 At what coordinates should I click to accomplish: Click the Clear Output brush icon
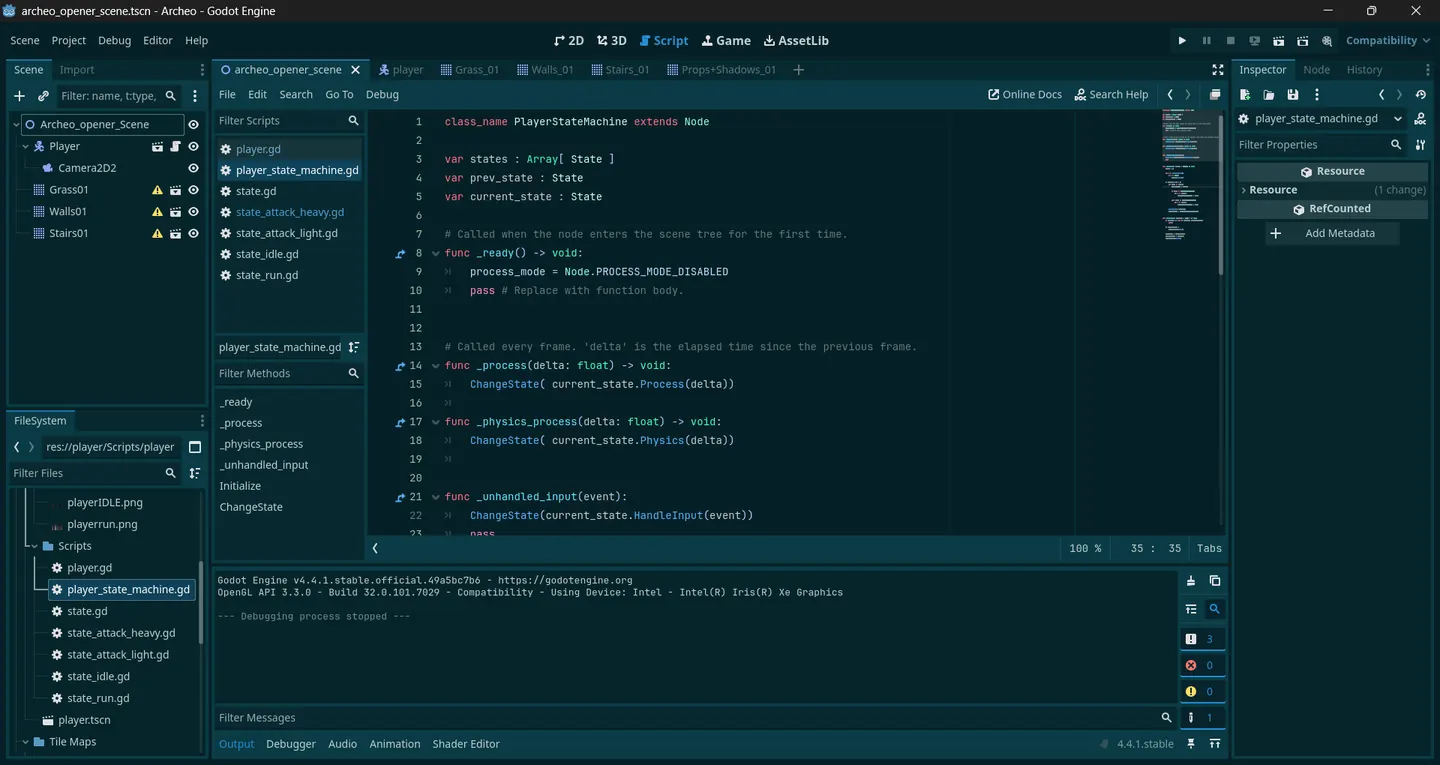pos(1191,580)
